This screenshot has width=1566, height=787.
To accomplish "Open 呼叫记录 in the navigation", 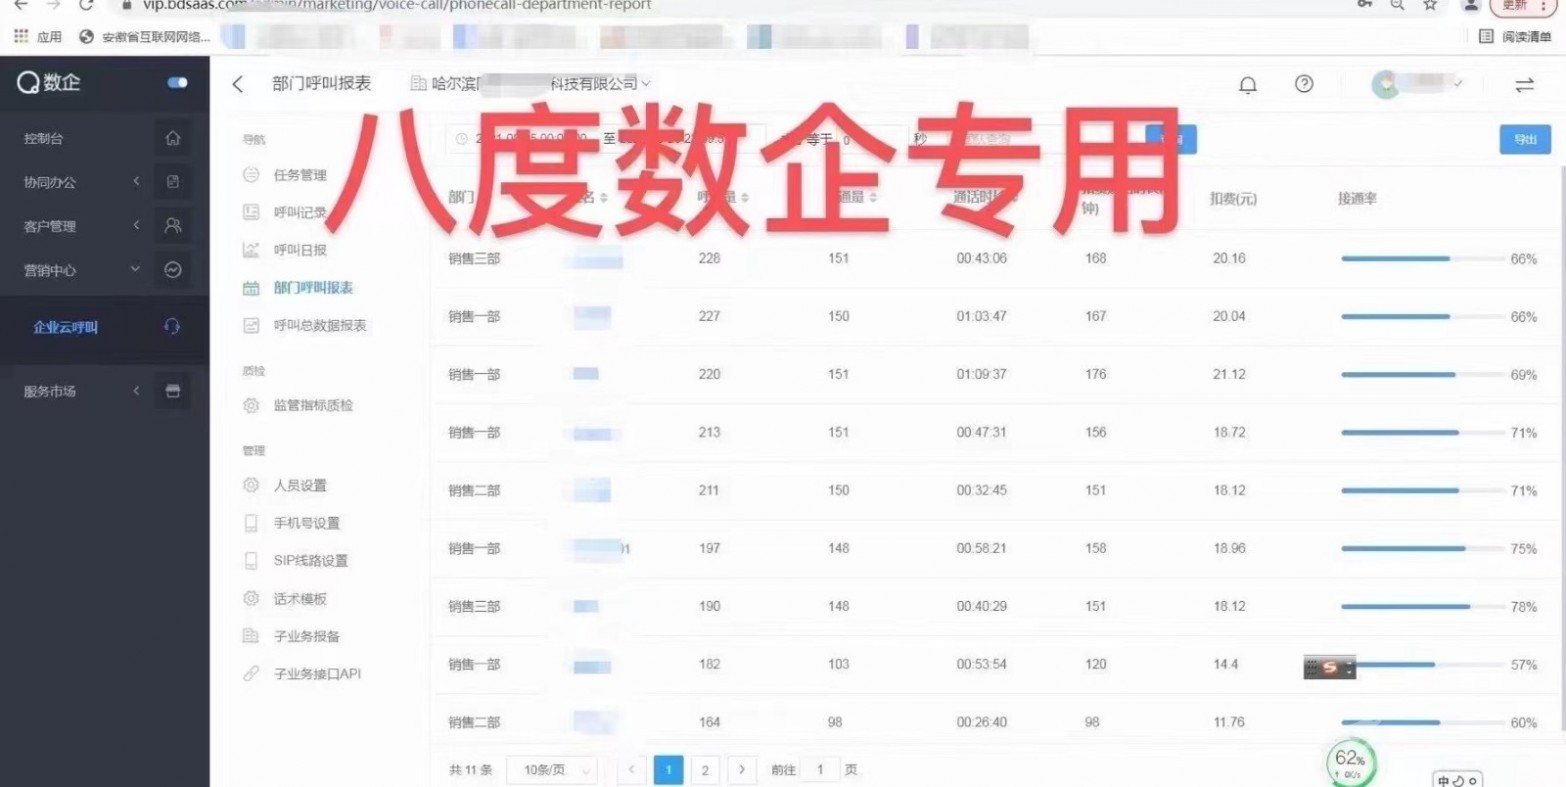I will point(300,212).
